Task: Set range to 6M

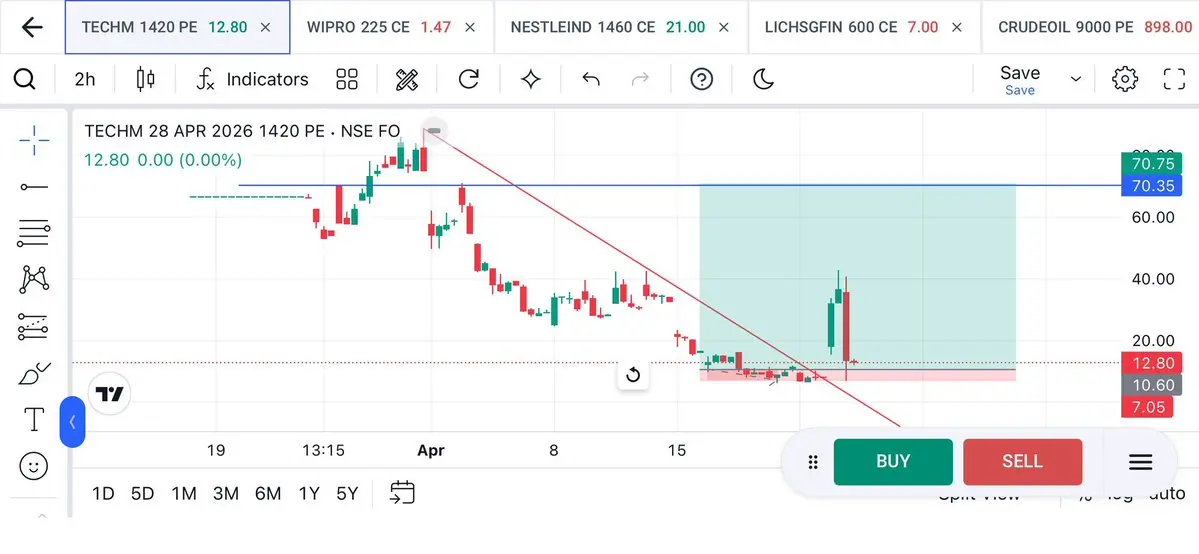Action: click(x=268, y=494)
